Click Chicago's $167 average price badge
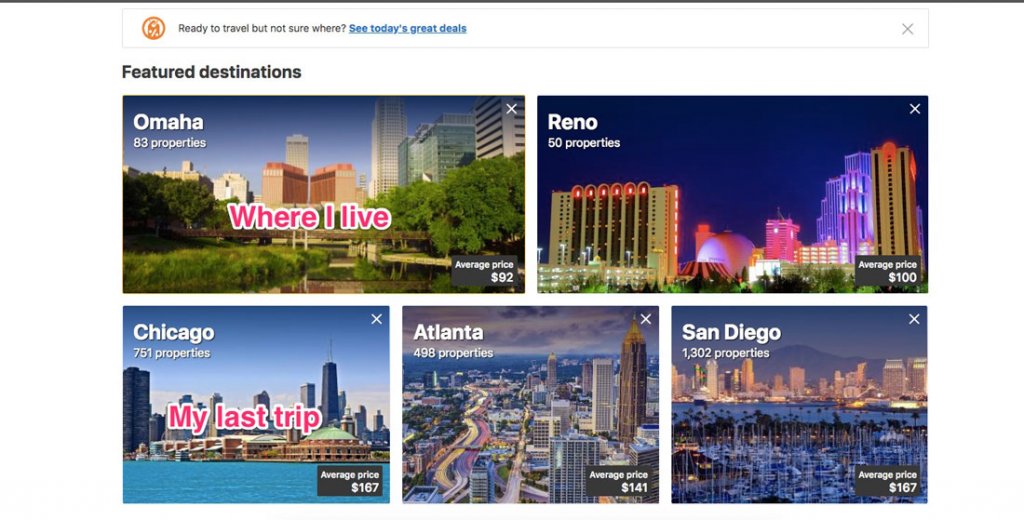Image resolution: width=1024 pixels, height=520 pixels. (x=350, y=481)
